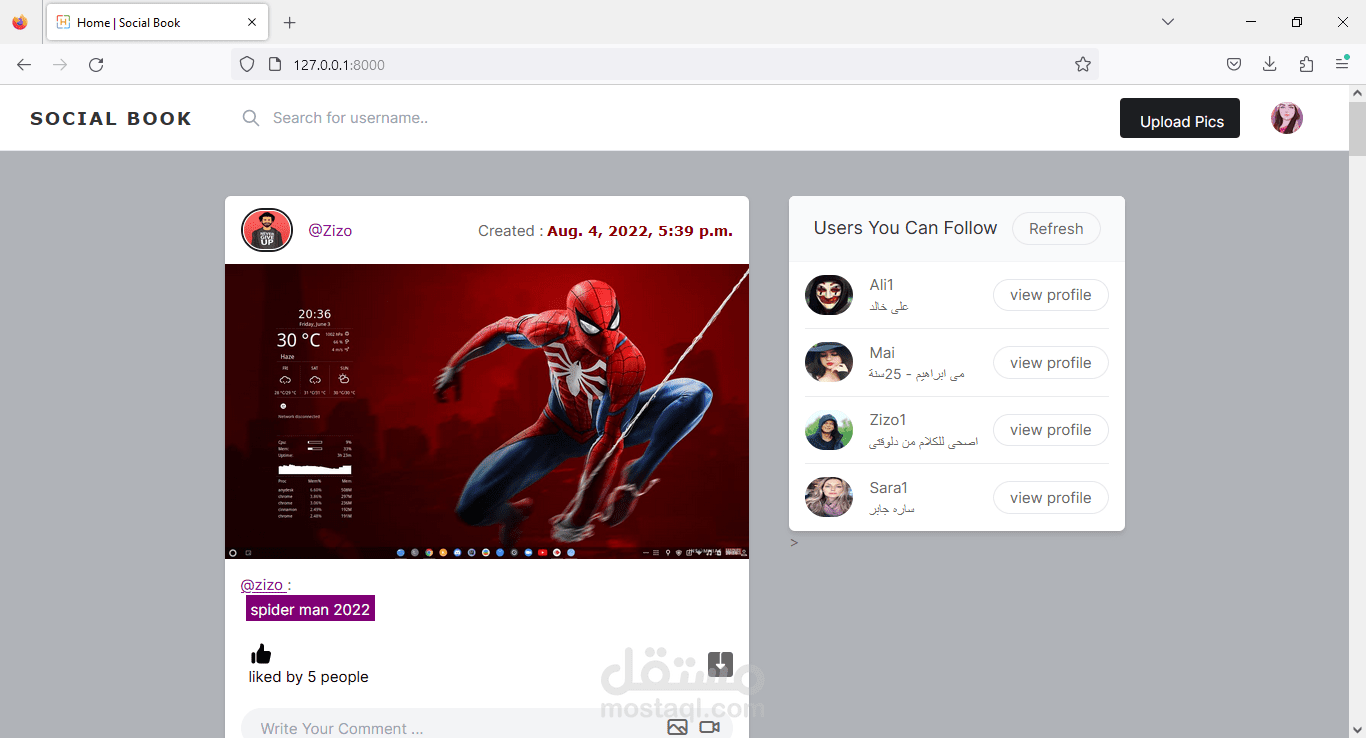Open the Firefox downloads icon
This screenshot has height=738, width=1366.
pyautogui.click(x=1269, y=64)
